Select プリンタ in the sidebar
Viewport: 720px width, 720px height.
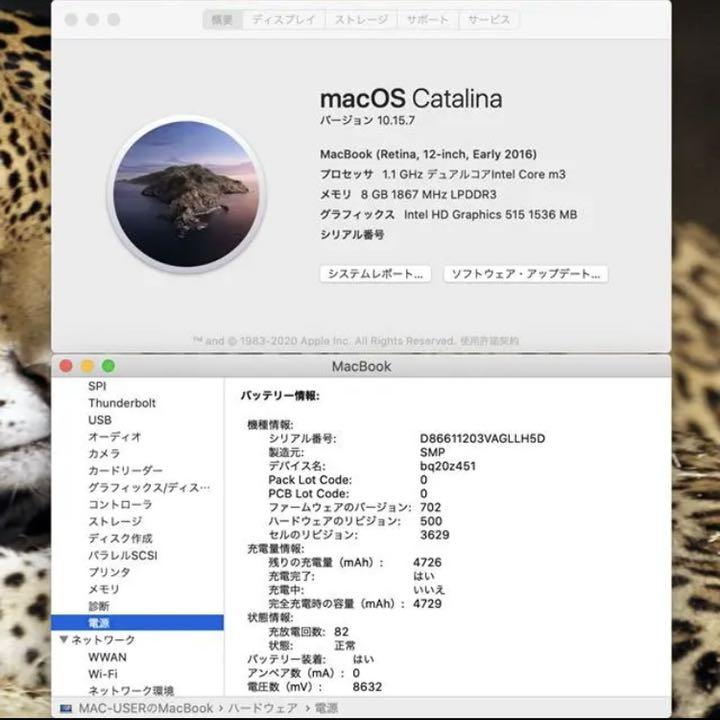click(x=109, y=572)
